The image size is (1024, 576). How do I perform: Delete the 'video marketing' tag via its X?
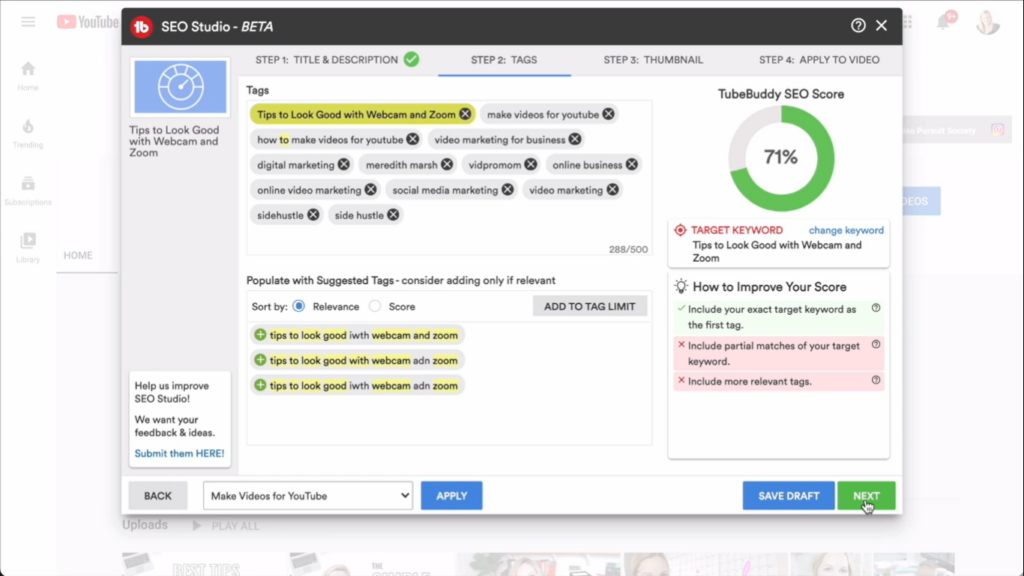(612, 189)
